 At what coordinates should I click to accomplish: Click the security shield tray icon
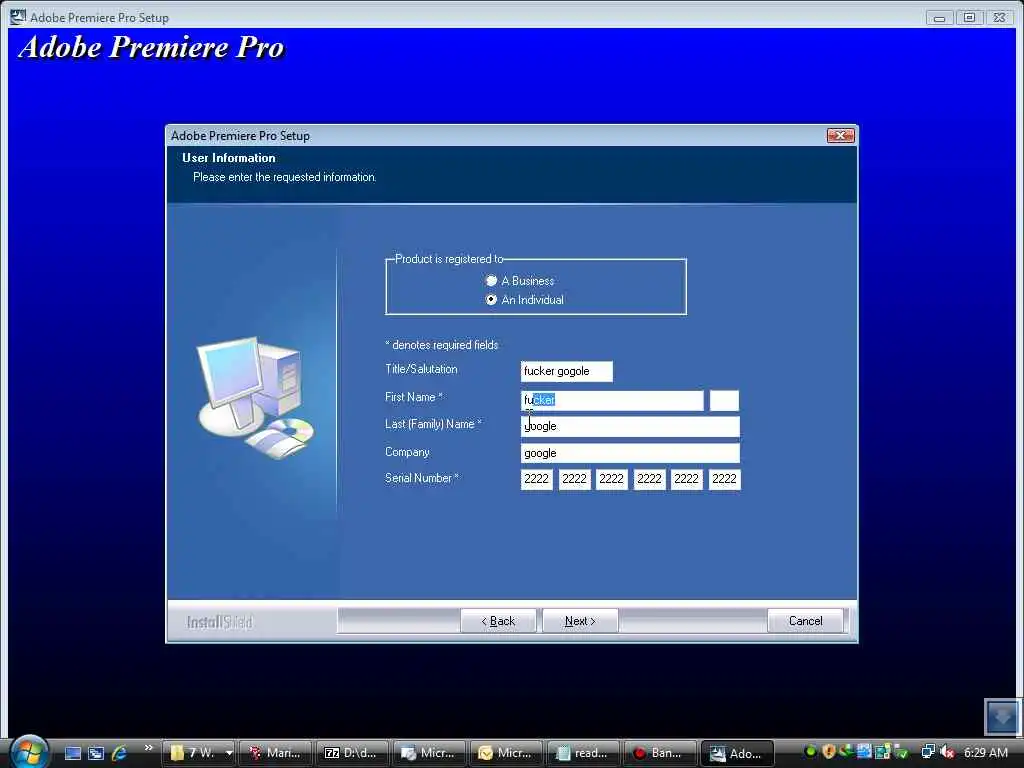coord(829,752)
